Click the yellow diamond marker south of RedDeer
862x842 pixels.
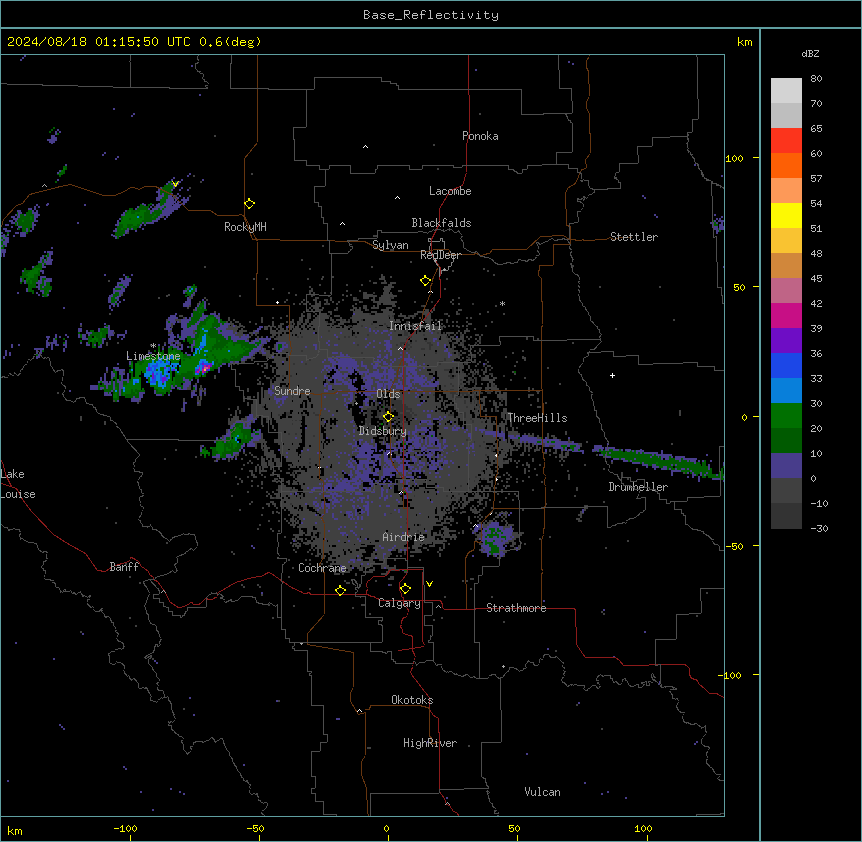(x=425, y=281)
